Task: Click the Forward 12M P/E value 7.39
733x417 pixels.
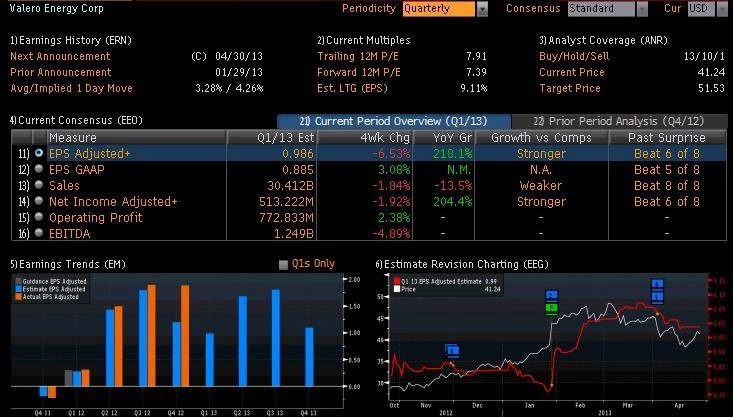Action: 476,72
